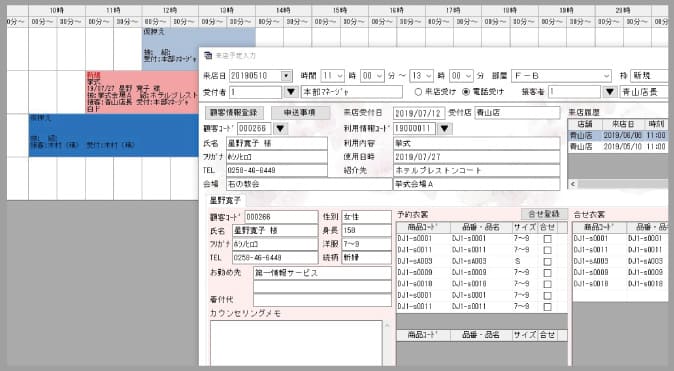Open the start hour dropdown showing 11
Viewport: 674px width, 371px height.
[x=340, y=76]
